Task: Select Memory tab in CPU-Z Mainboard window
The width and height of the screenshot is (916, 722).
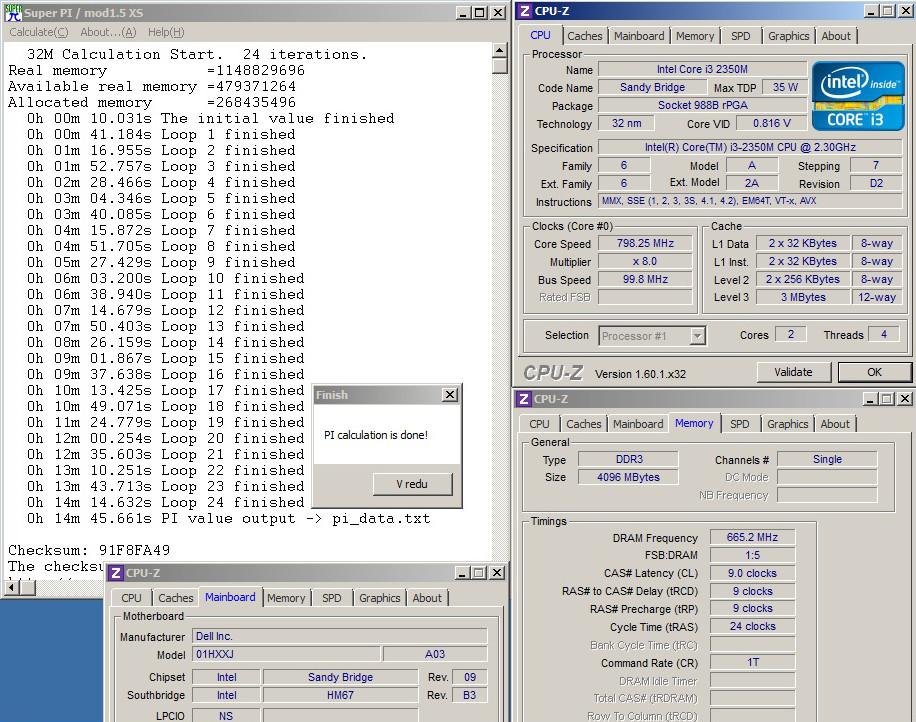Action: pyautogui.click(x=286, y=598)
